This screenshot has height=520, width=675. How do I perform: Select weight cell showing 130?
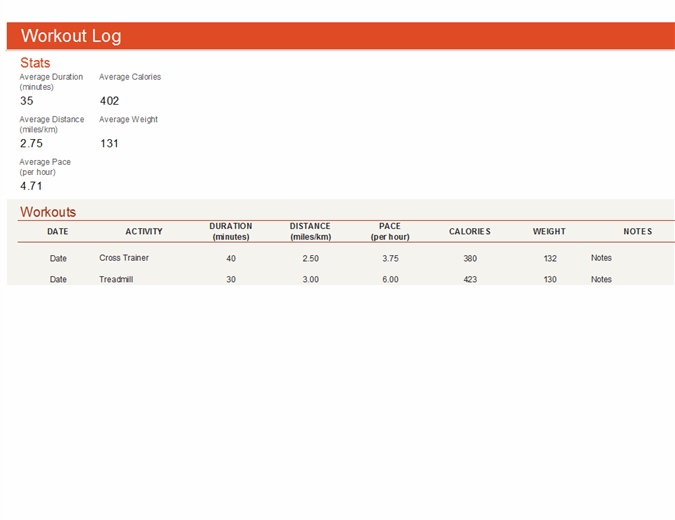tap(550, 279)
